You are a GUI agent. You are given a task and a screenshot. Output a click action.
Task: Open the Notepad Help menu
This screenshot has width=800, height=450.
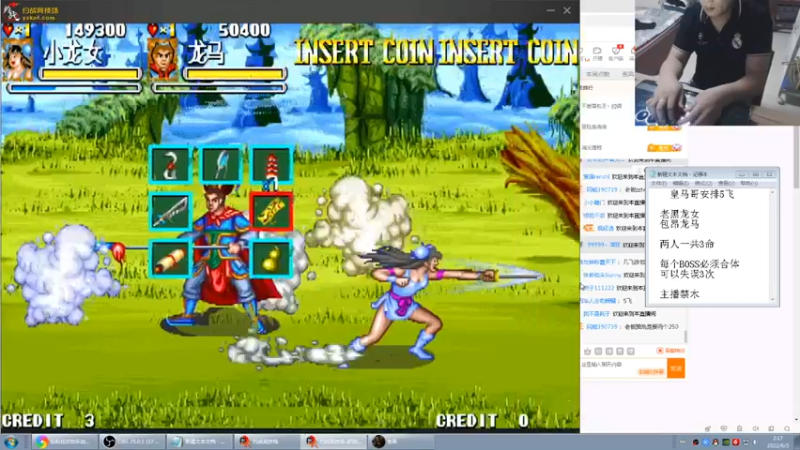pos(748,183)
